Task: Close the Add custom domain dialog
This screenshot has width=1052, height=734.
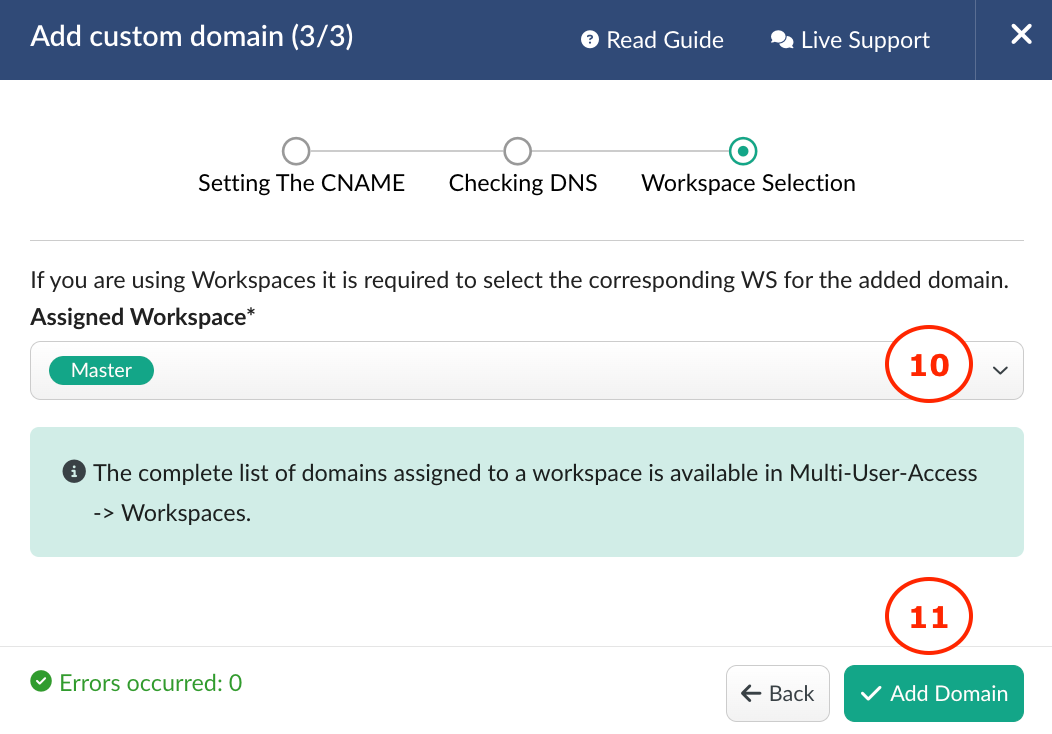Action: (1021, 34)
